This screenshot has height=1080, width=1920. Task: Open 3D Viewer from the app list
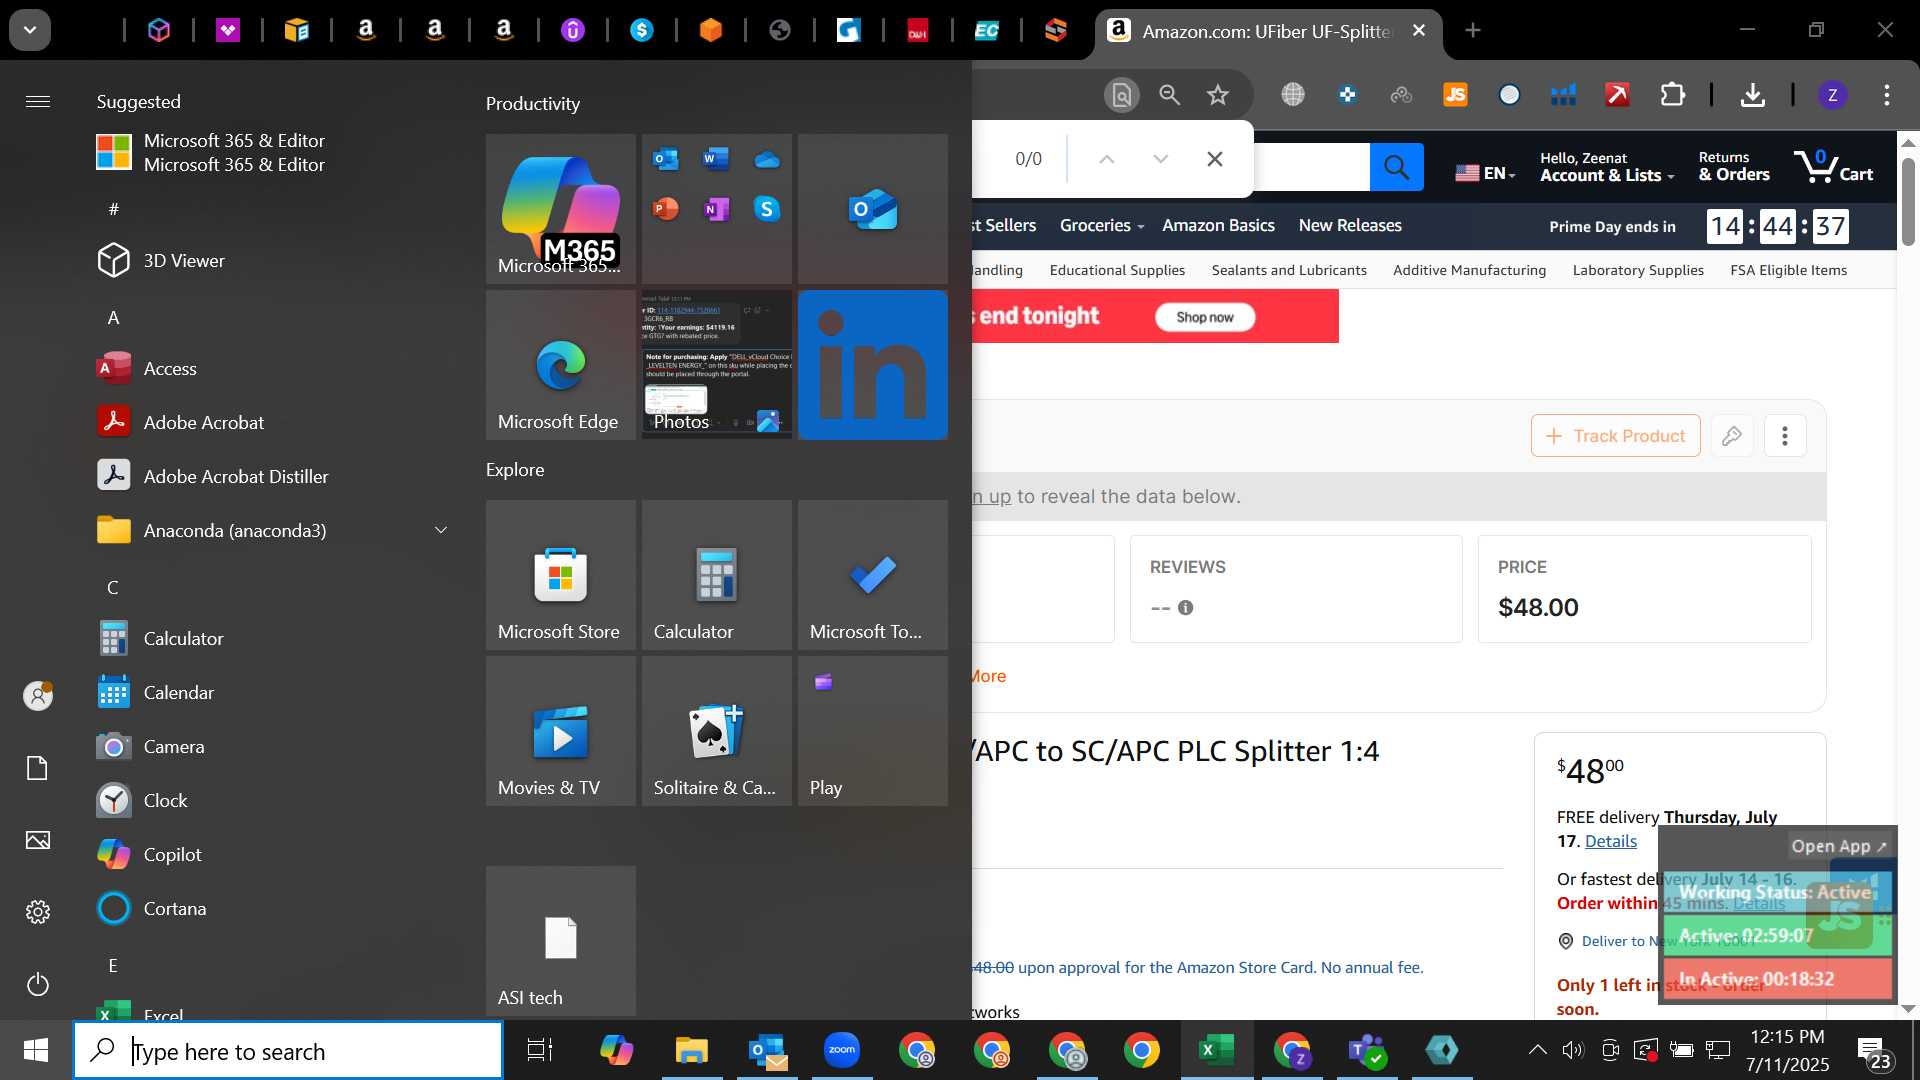270,260
